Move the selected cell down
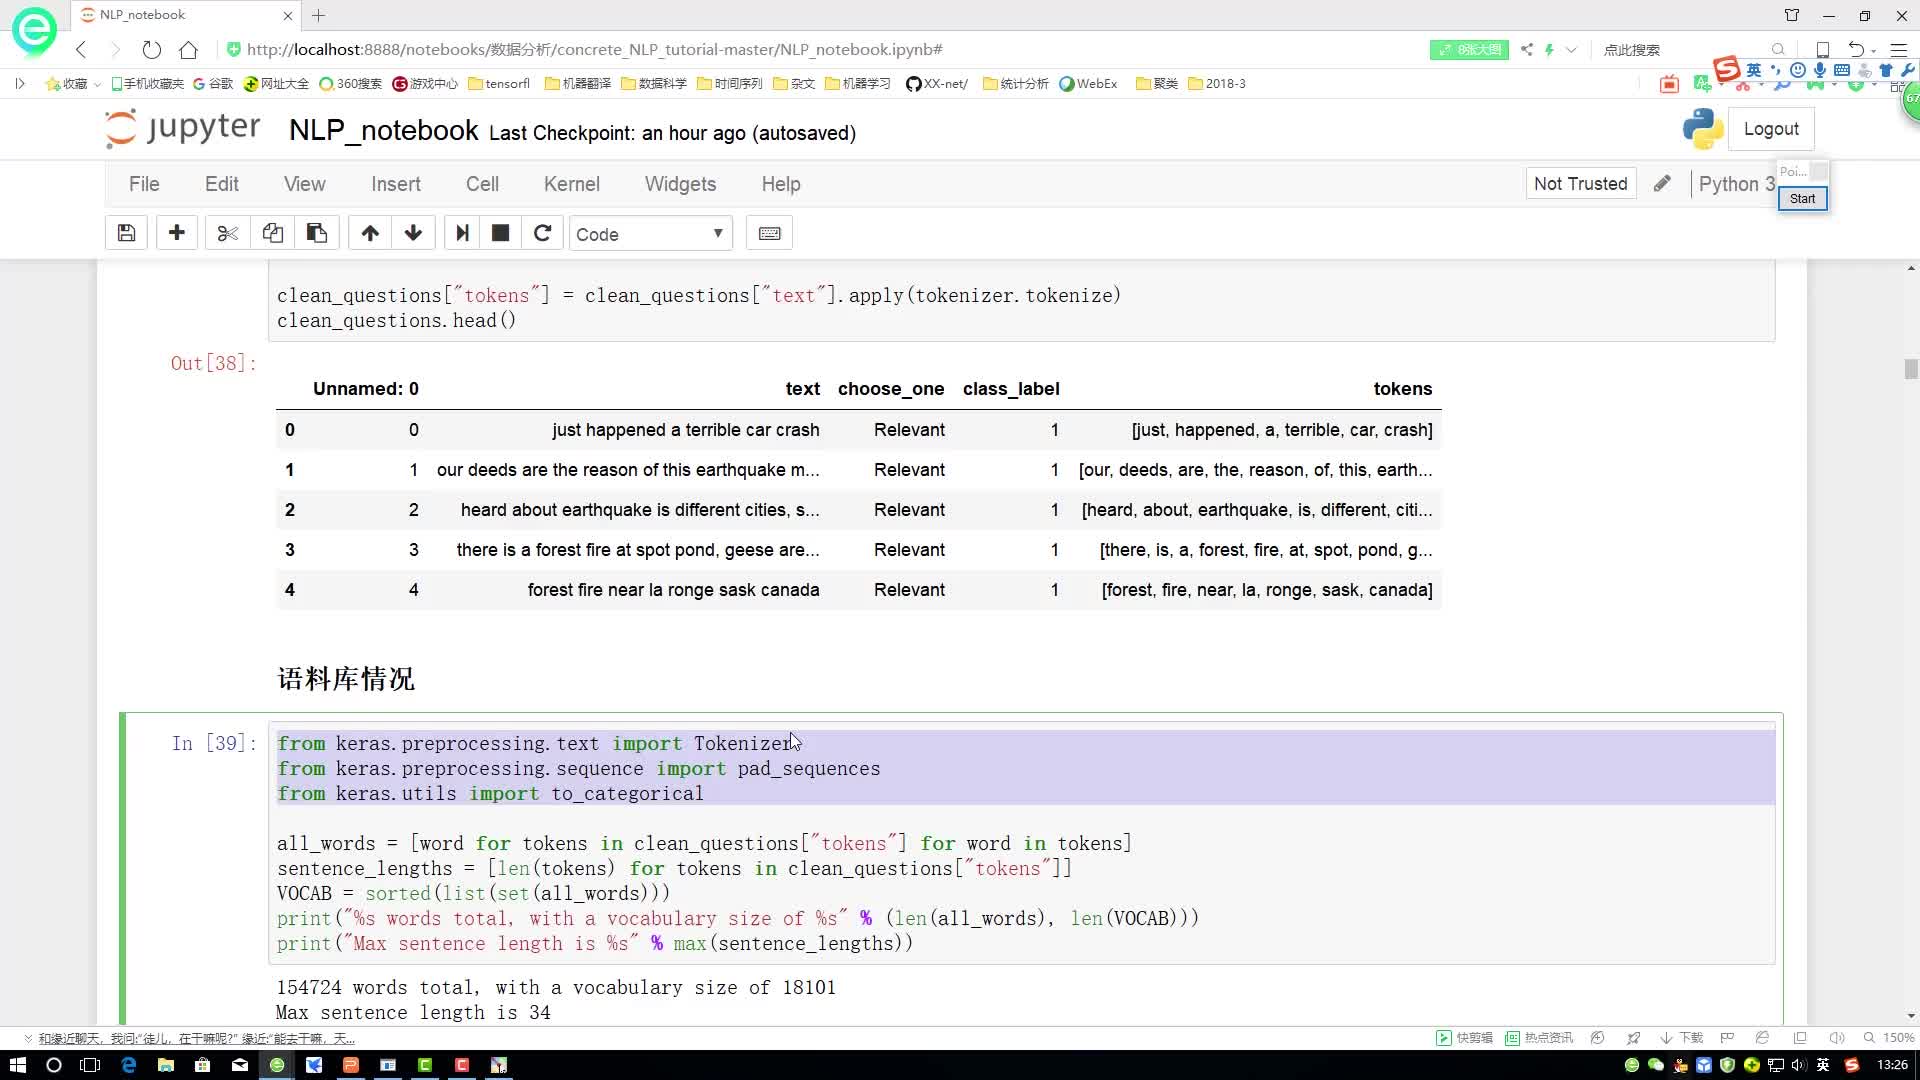The width and height of the screenshot is (1920, 1080). 413,233
